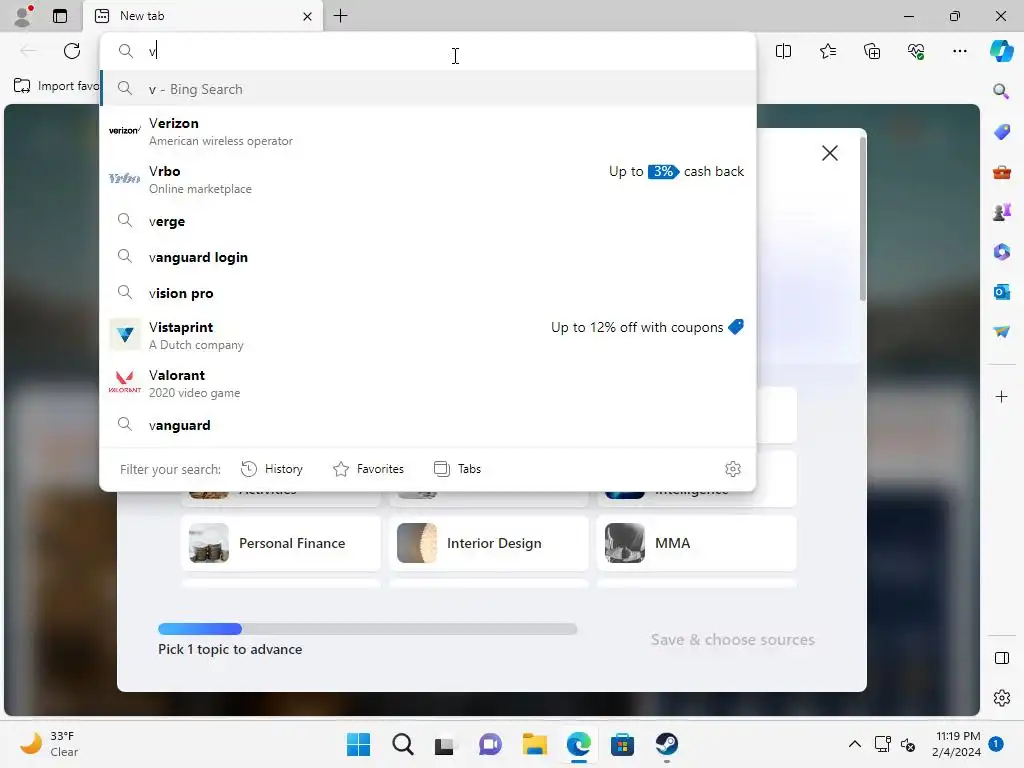This screenshot has width=1024, height=768.
Task: Open the tab actions menu icon
Action: pyautogui.click(x=60, y=16)
